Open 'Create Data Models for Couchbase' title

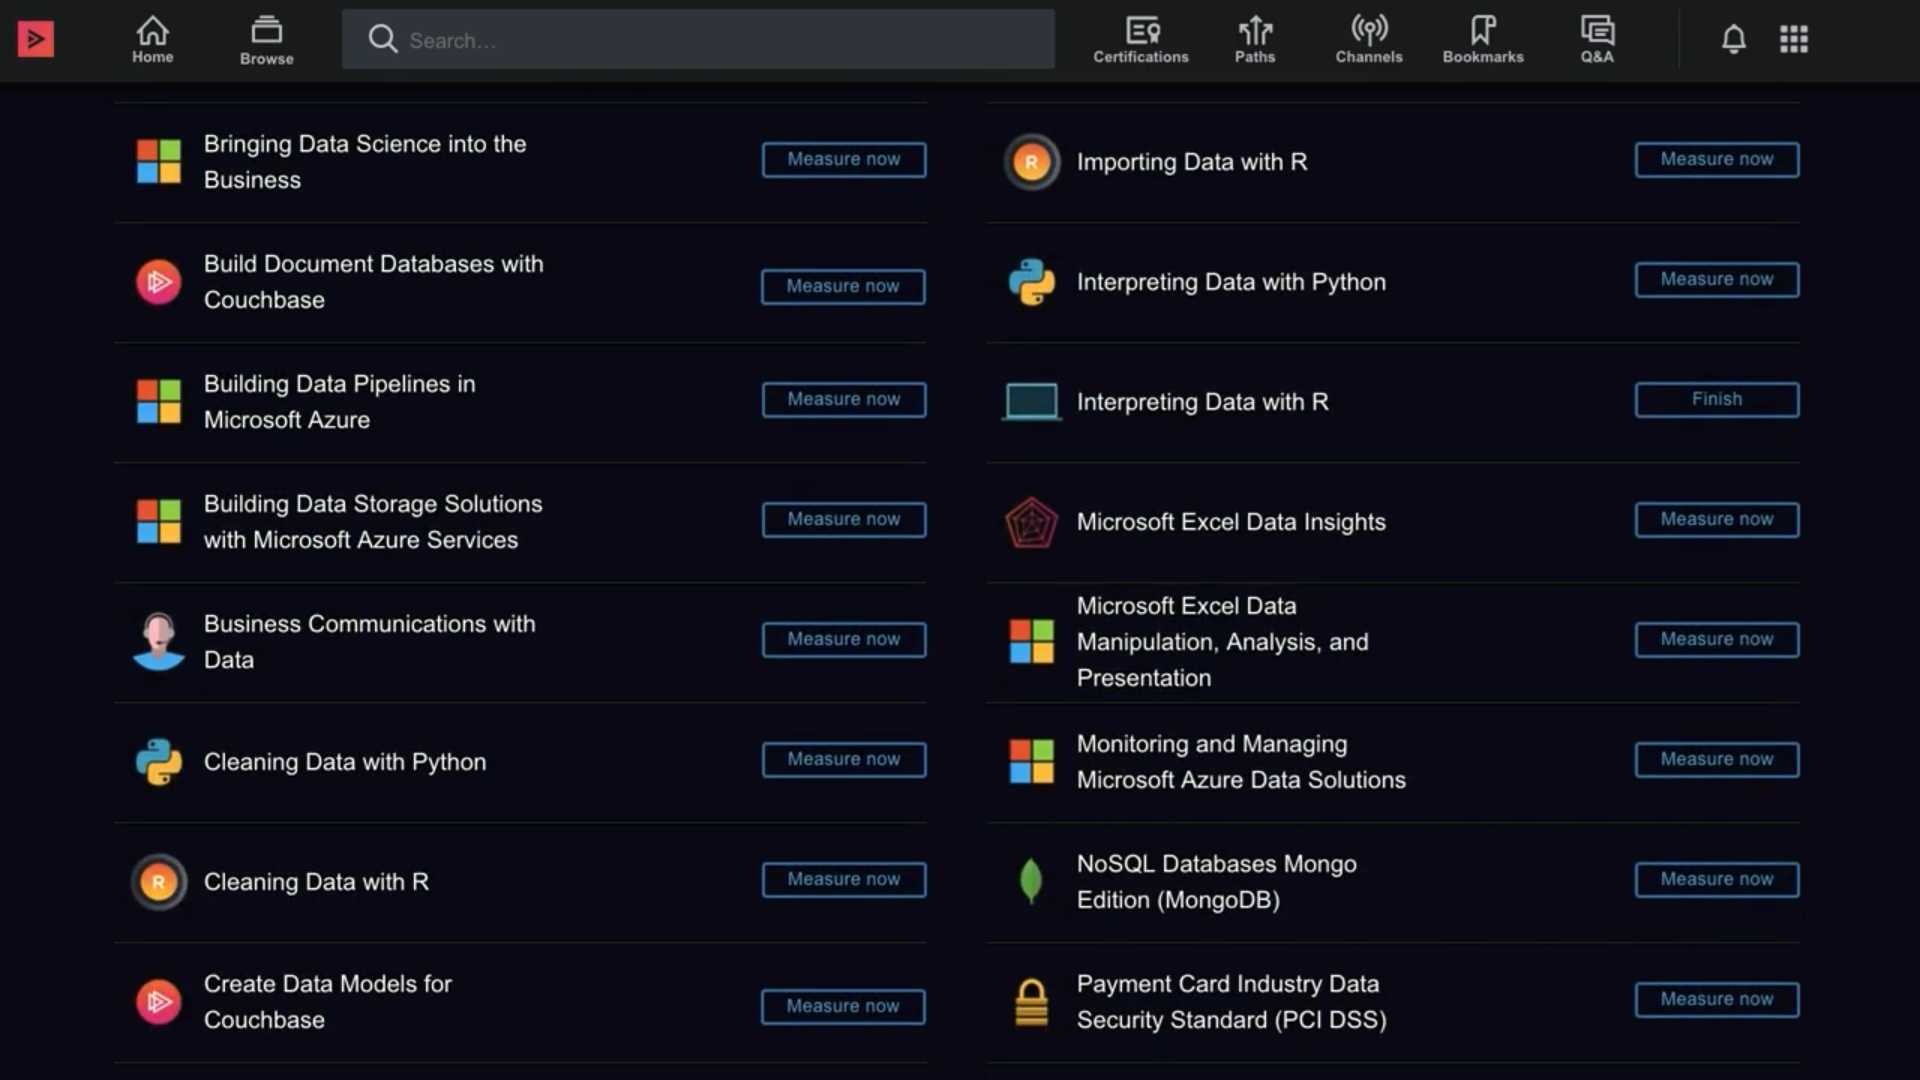(328, 1002)
